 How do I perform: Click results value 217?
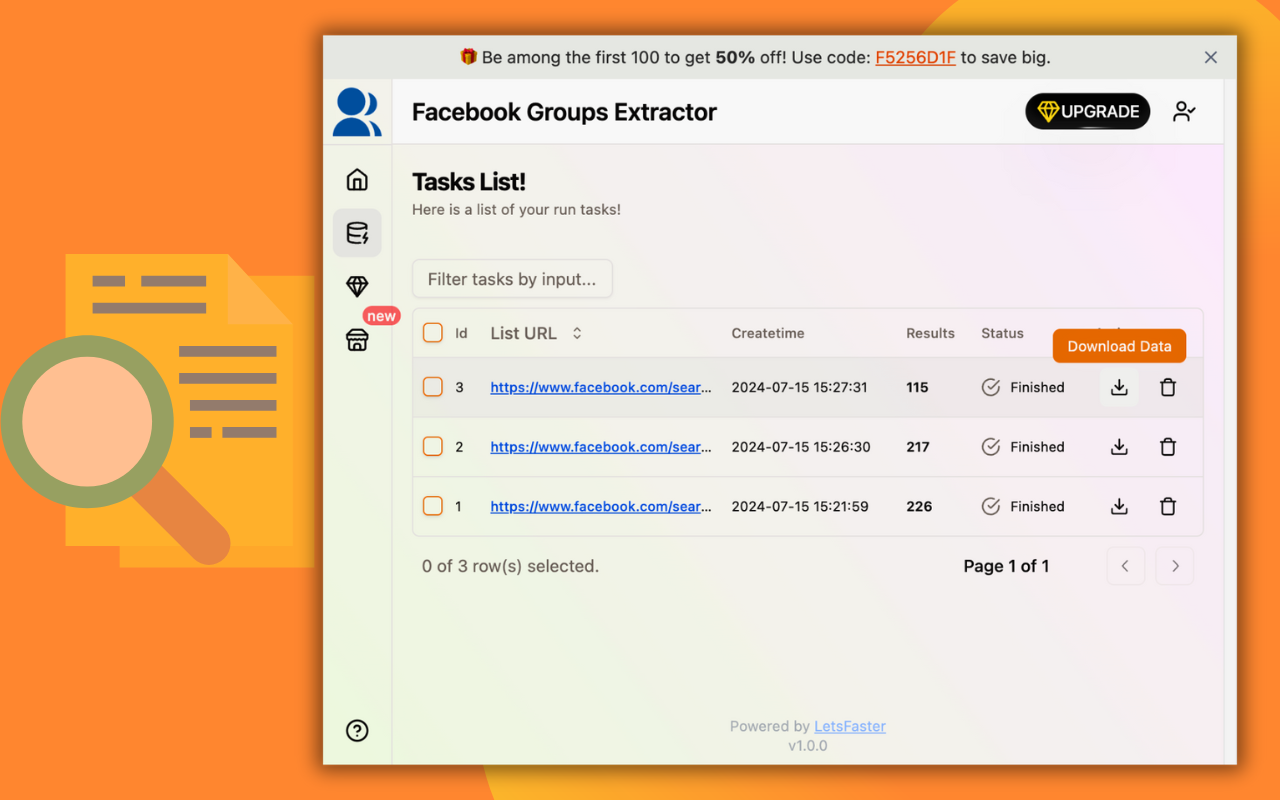coord(918,447)
